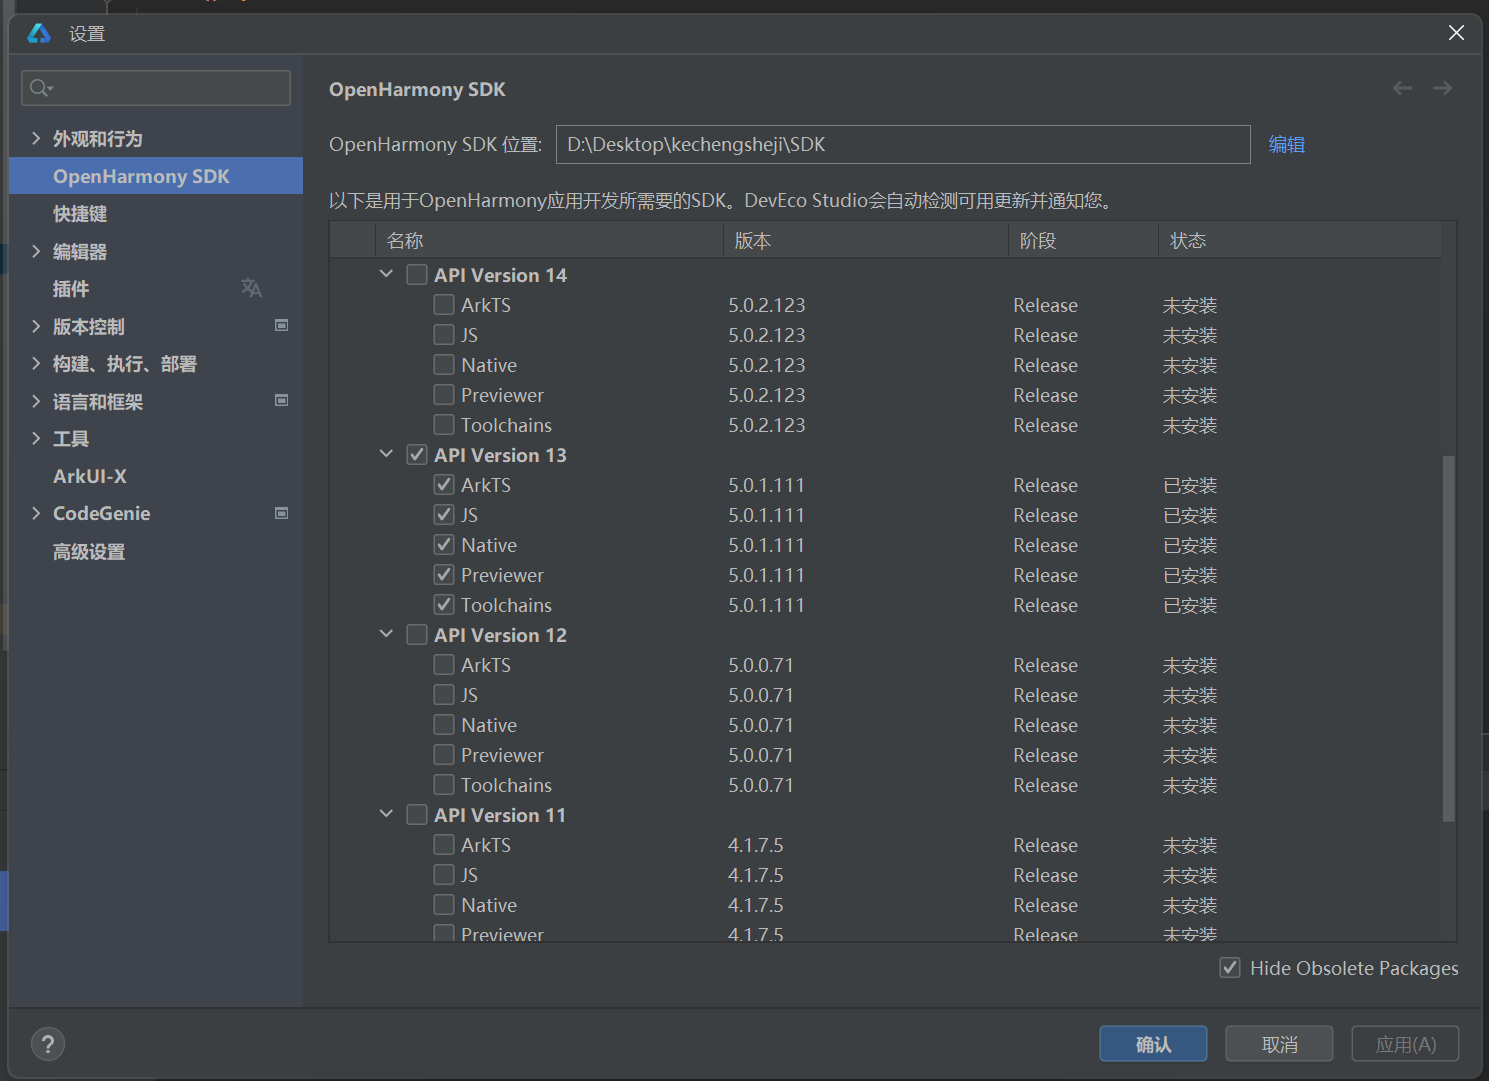Expand the 构建、执行、部署 section
The image size is (1489, 1081).
point(36,363)
